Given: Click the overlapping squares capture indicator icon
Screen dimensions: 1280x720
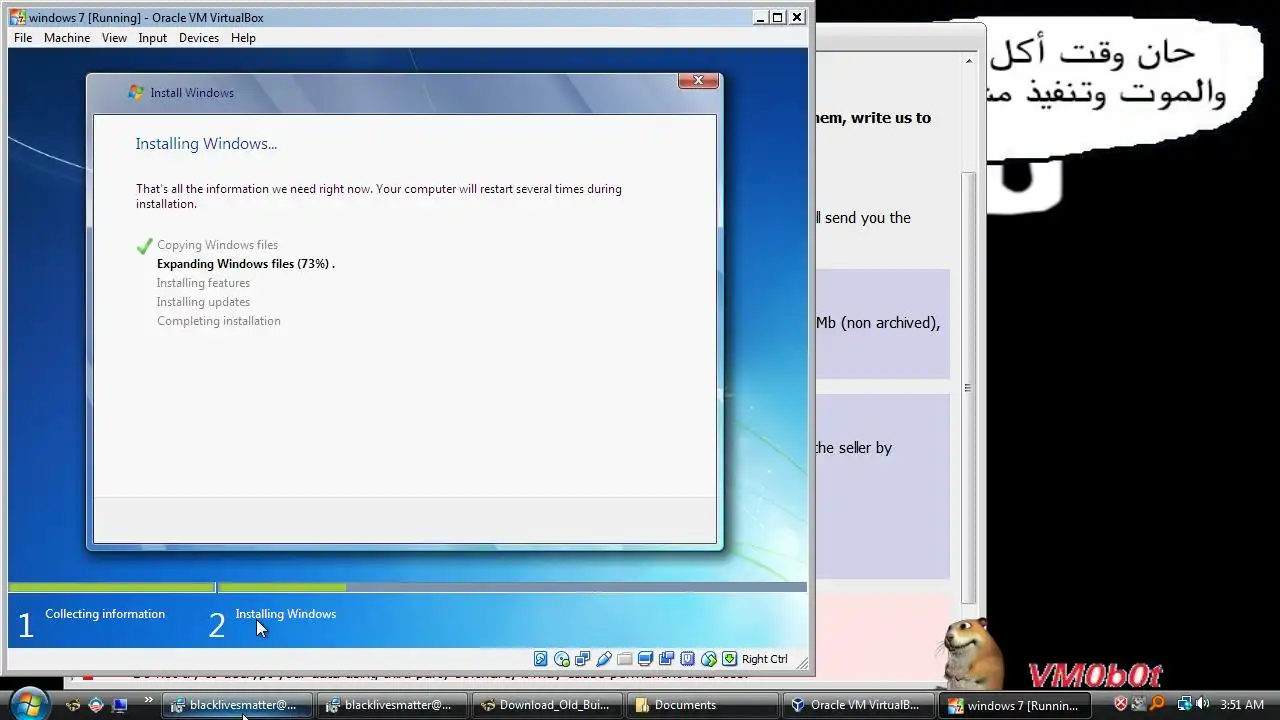Looking at the screenshot, I should 666,659.
